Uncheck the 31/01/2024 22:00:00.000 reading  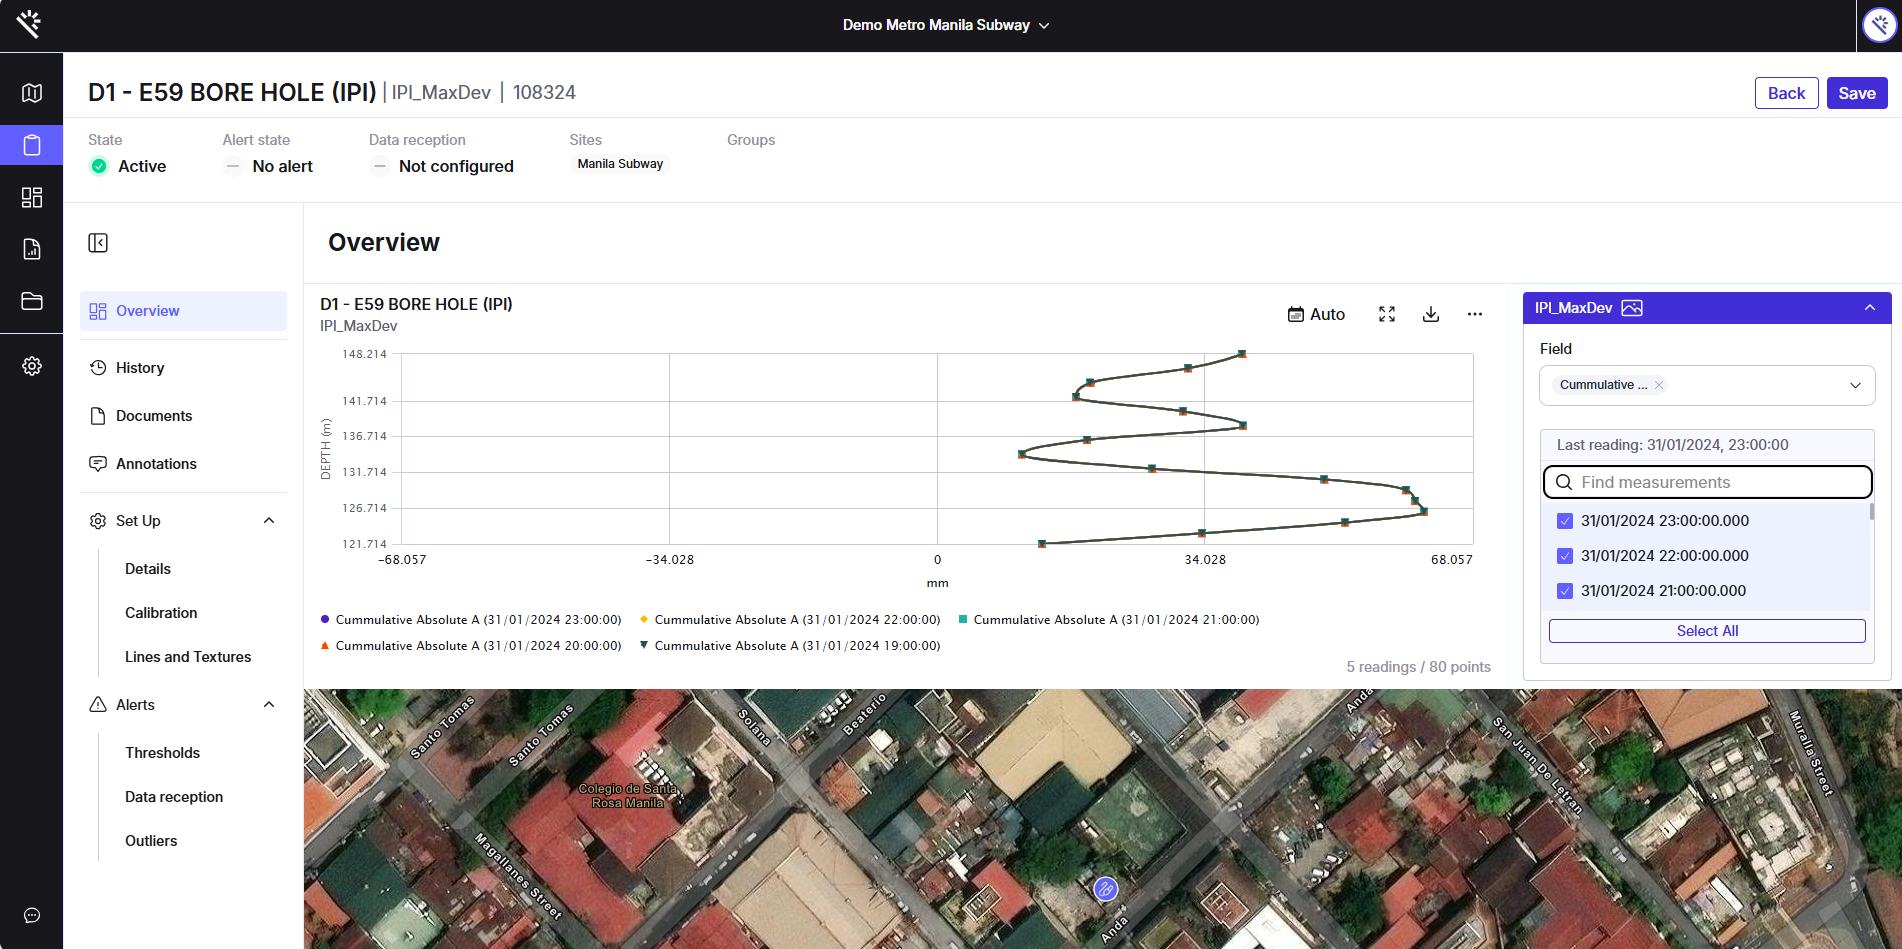[1565, 556]
